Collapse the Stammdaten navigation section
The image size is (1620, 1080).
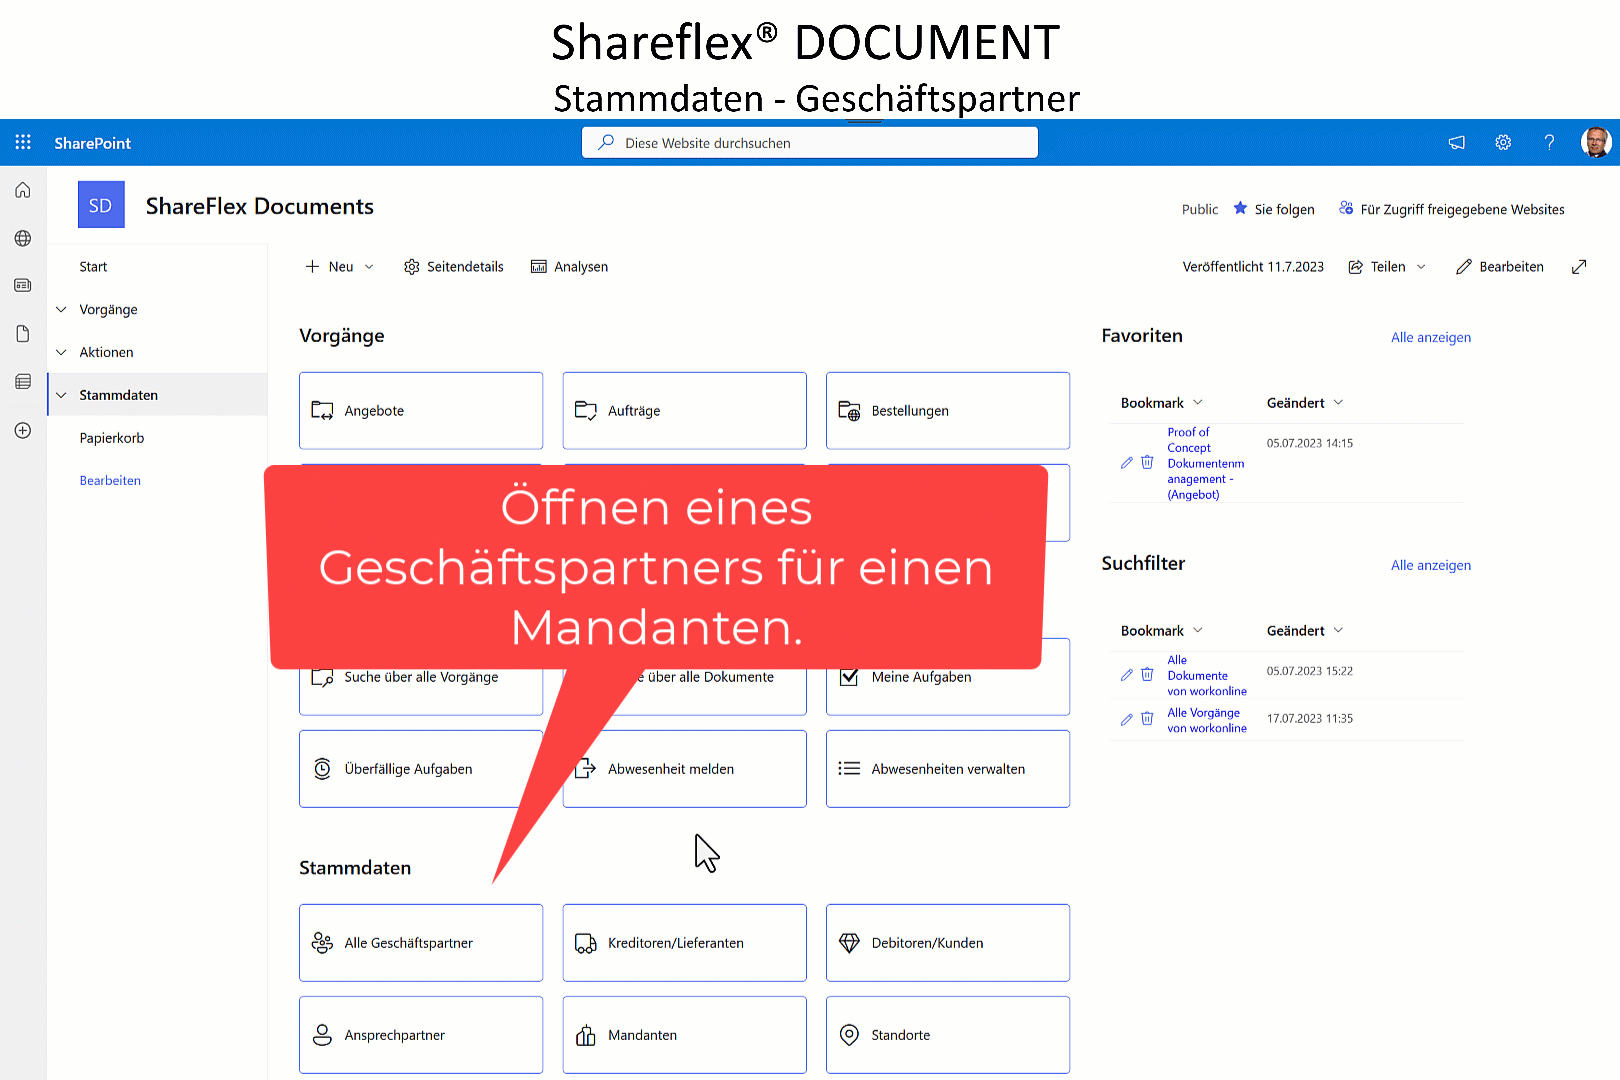click(x=61, y=395)
